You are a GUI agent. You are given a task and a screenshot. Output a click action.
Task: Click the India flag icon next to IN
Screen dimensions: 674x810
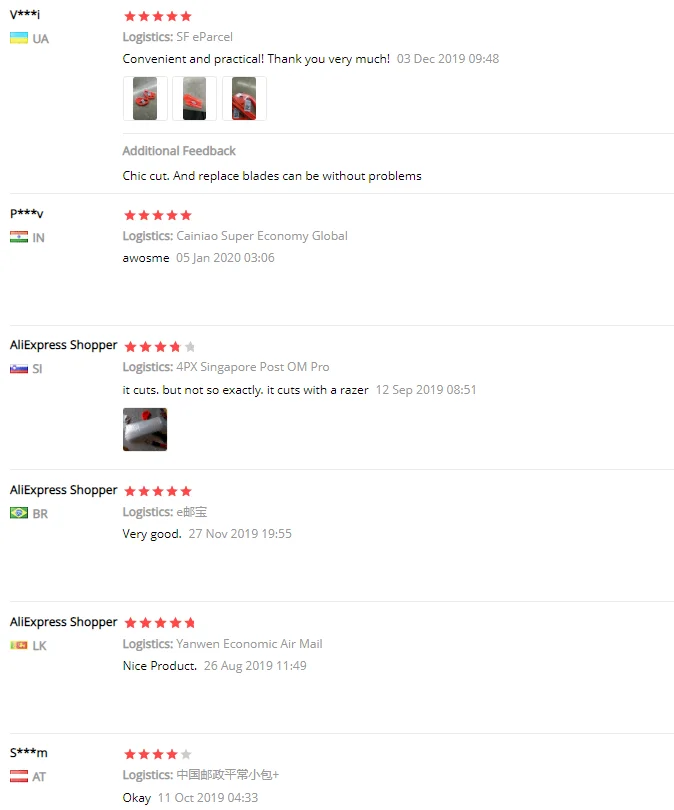(19, 237)
